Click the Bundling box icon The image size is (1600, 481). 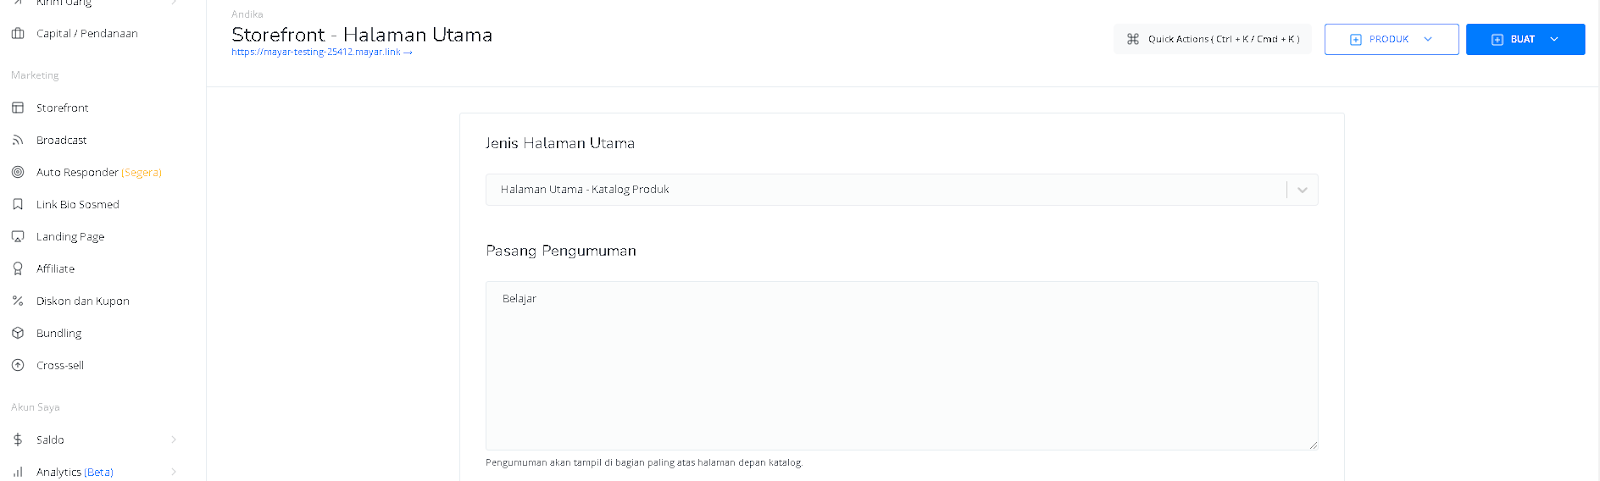(17, 333)
